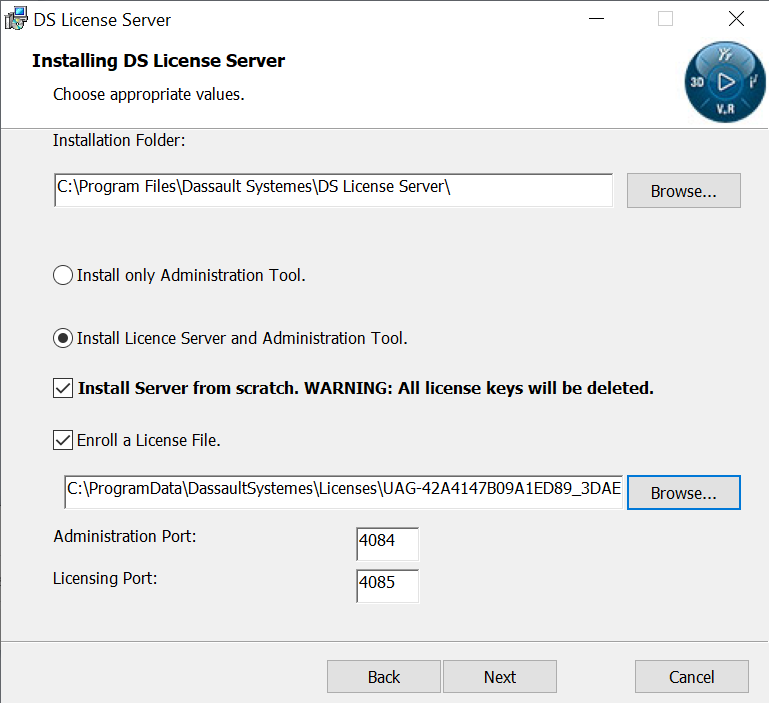Image resolution: width=769 pixels, height=703 pixels.
Task: Click the DS License Server installer title icon
Action: coord(16,19)
